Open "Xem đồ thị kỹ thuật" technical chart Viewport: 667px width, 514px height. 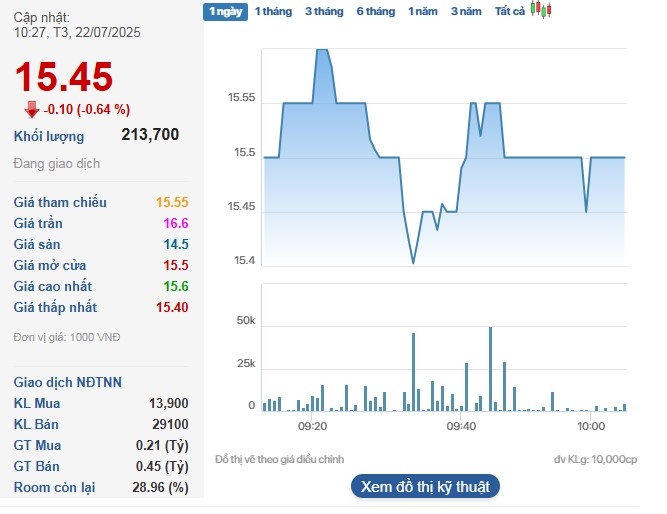click(425, 487)
